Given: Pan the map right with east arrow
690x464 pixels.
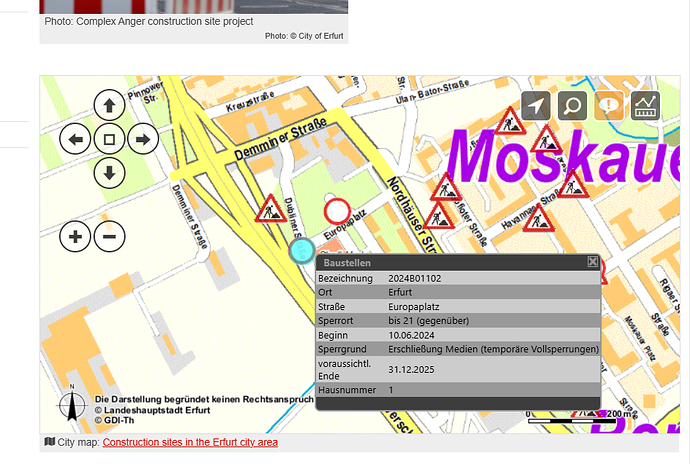Looking at the screenshot, I should click(x=142, y=139).
